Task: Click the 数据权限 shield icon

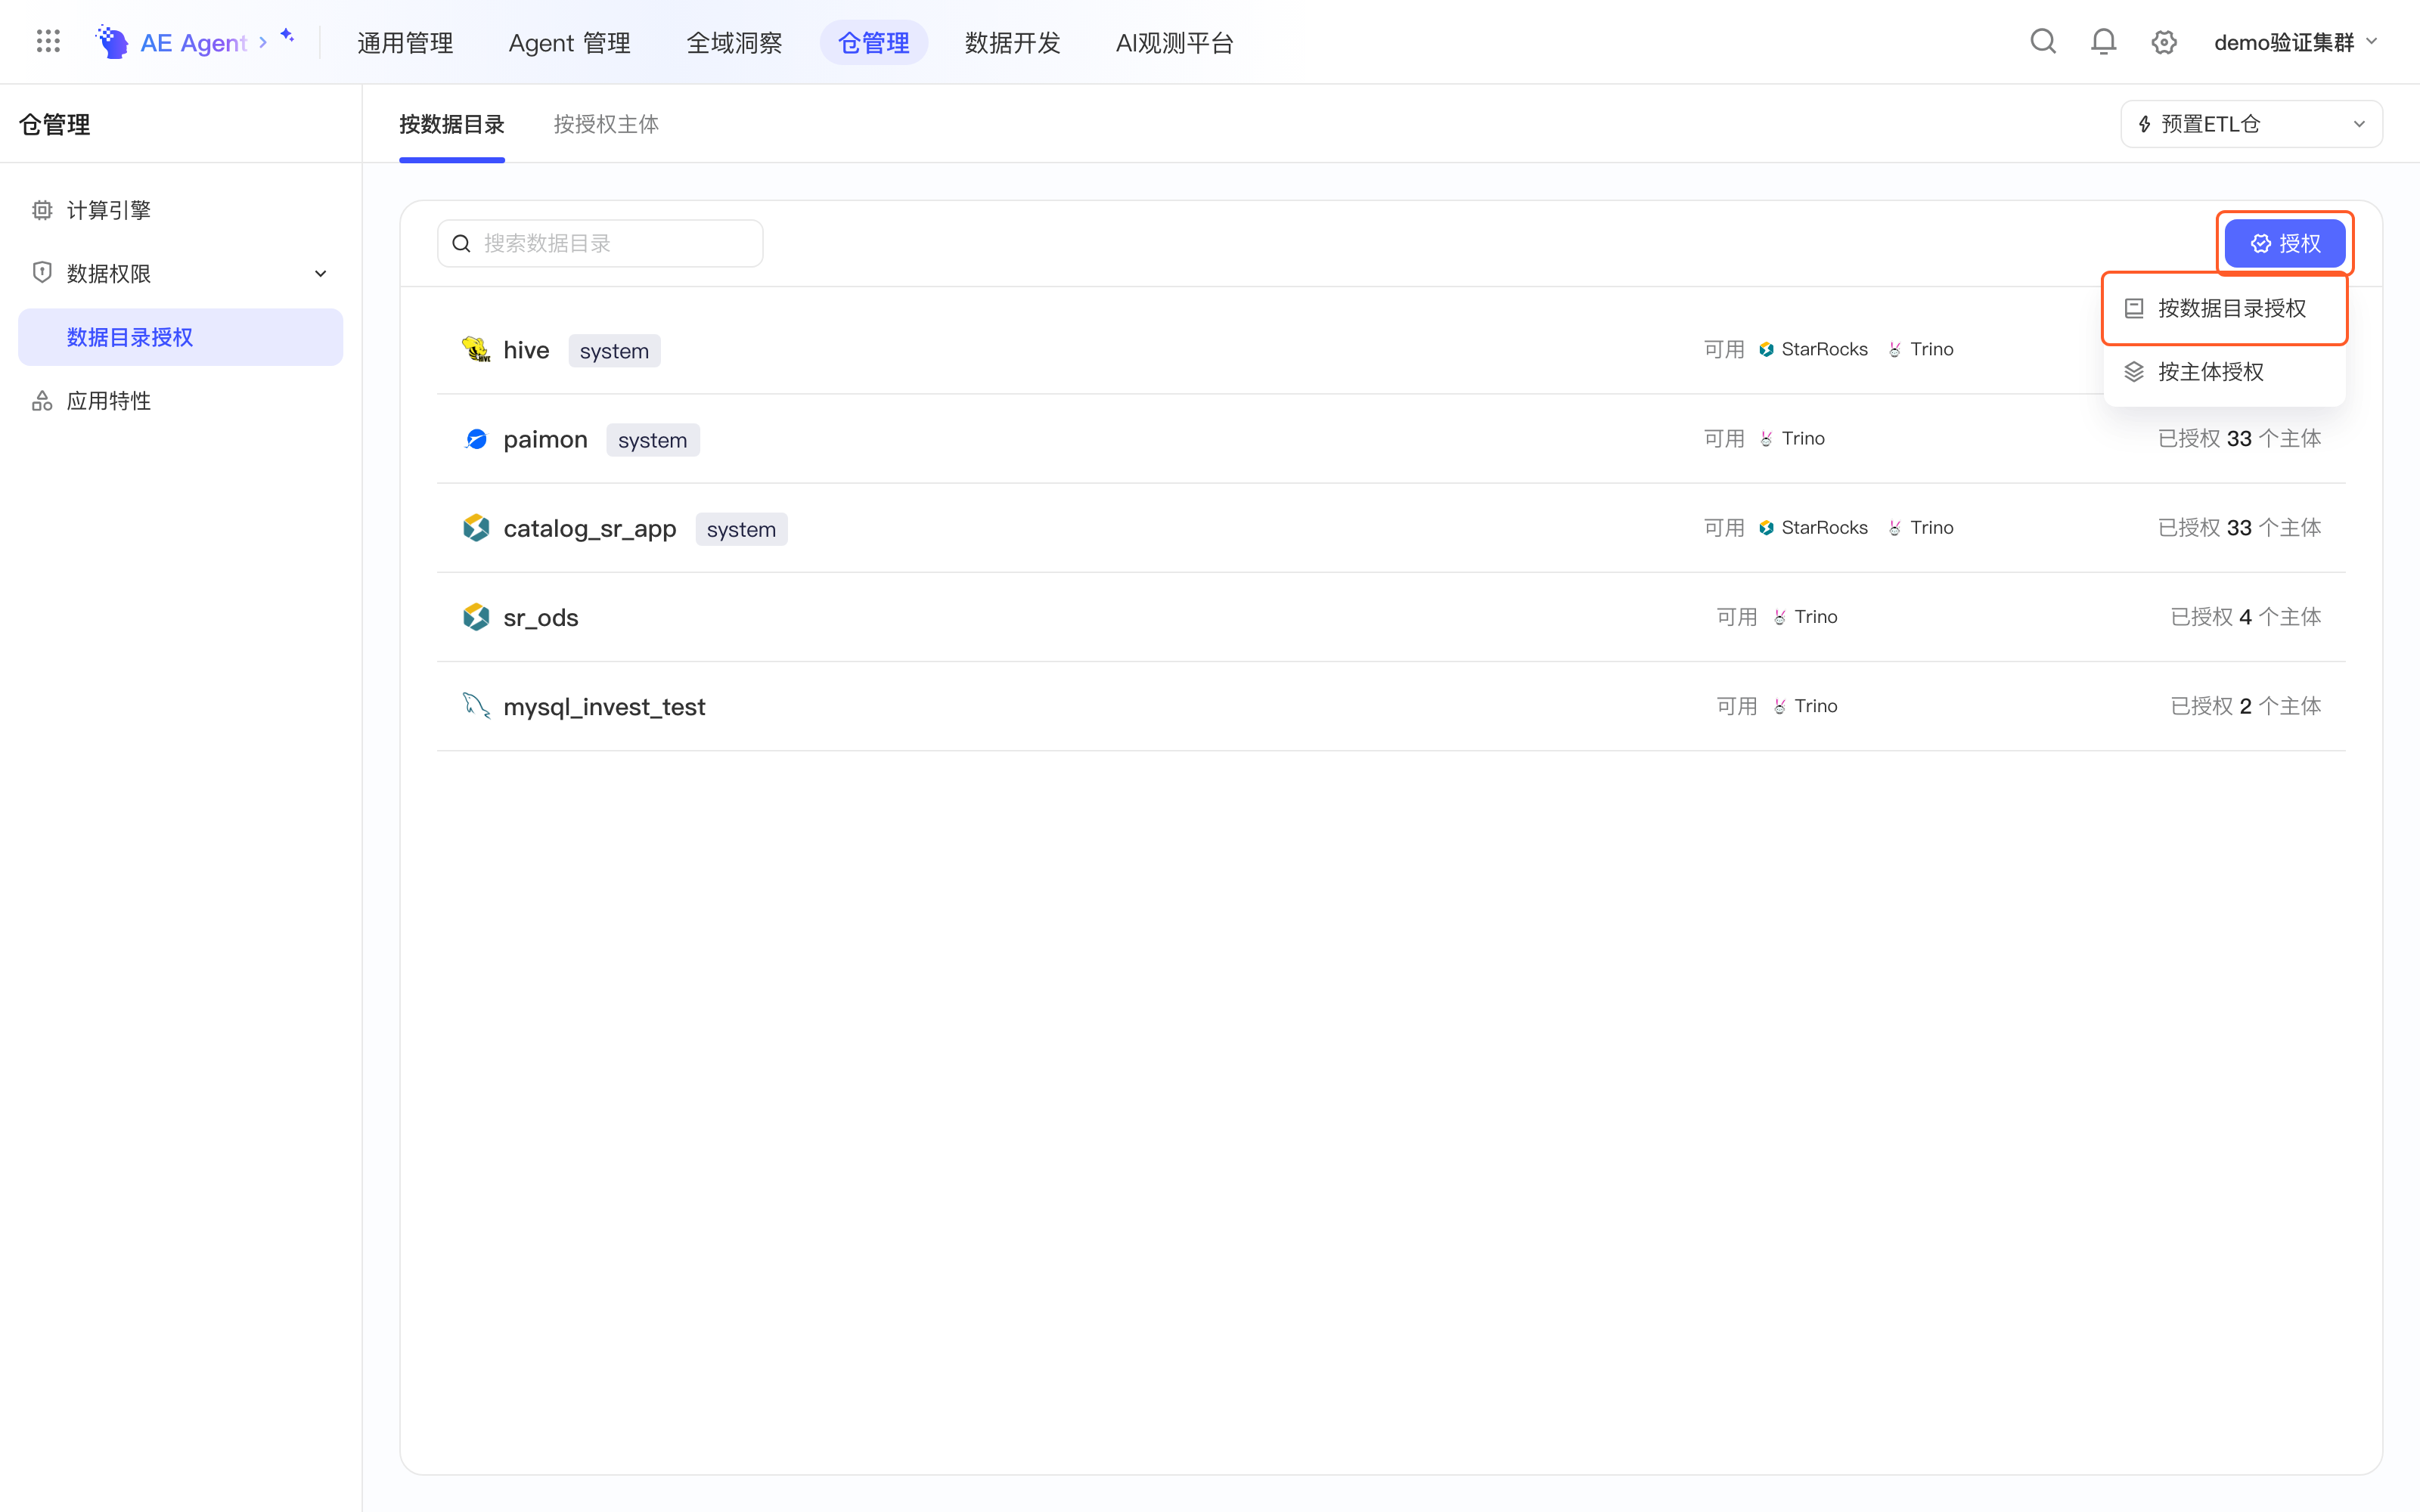Action: click(x=42, y=272)
